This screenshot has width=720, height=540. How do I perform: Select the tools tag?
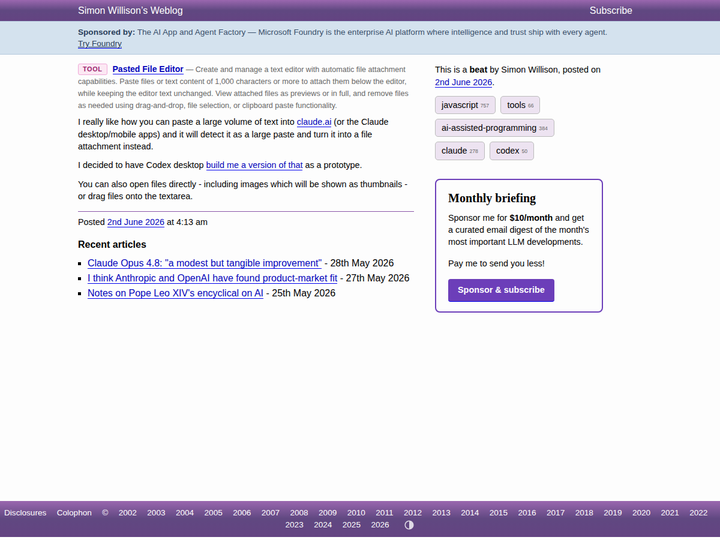click(520, 105)
